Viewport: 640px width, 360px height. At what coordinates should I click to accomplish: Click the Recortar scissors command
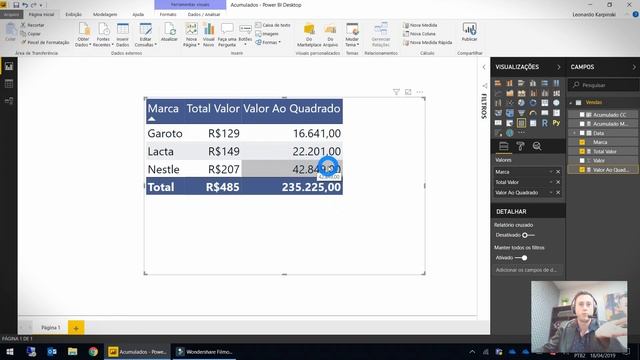tap(32, 25)
